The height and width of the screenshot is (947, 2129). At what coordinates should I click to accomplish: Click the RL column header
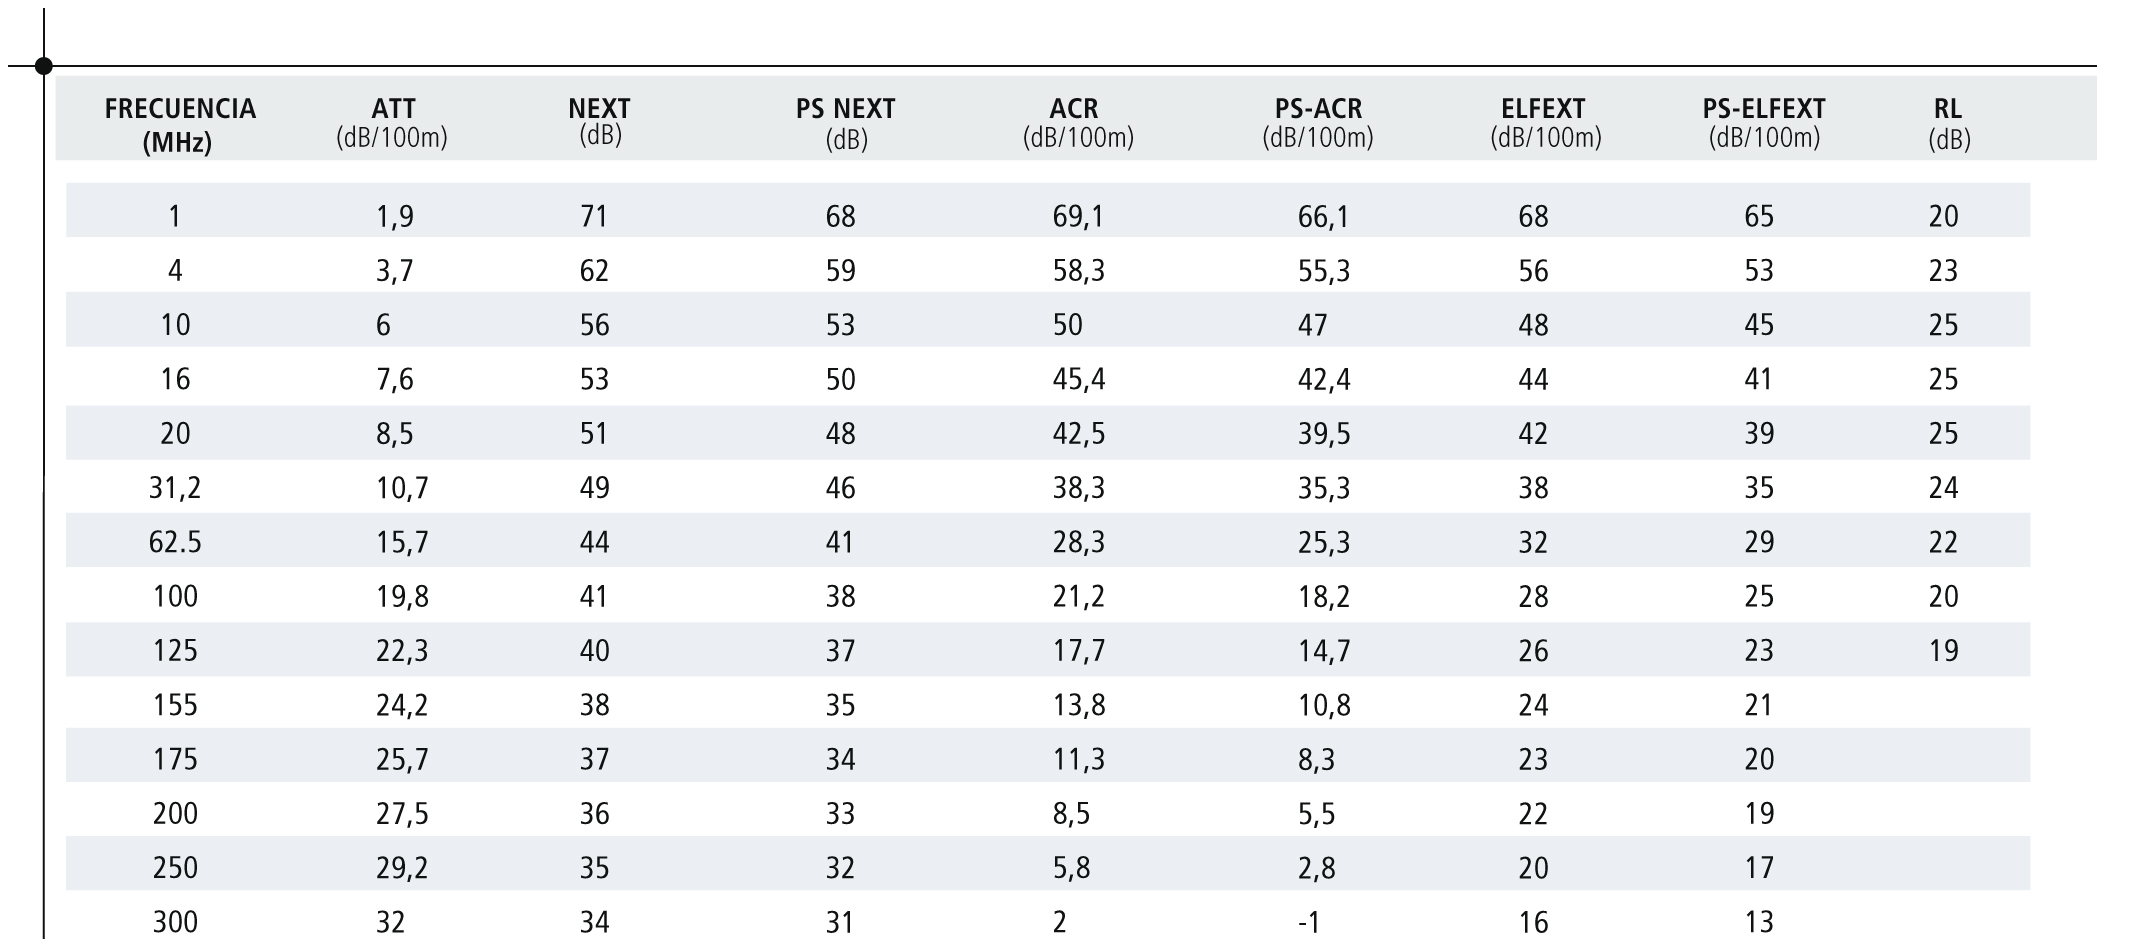point(1948,122)
